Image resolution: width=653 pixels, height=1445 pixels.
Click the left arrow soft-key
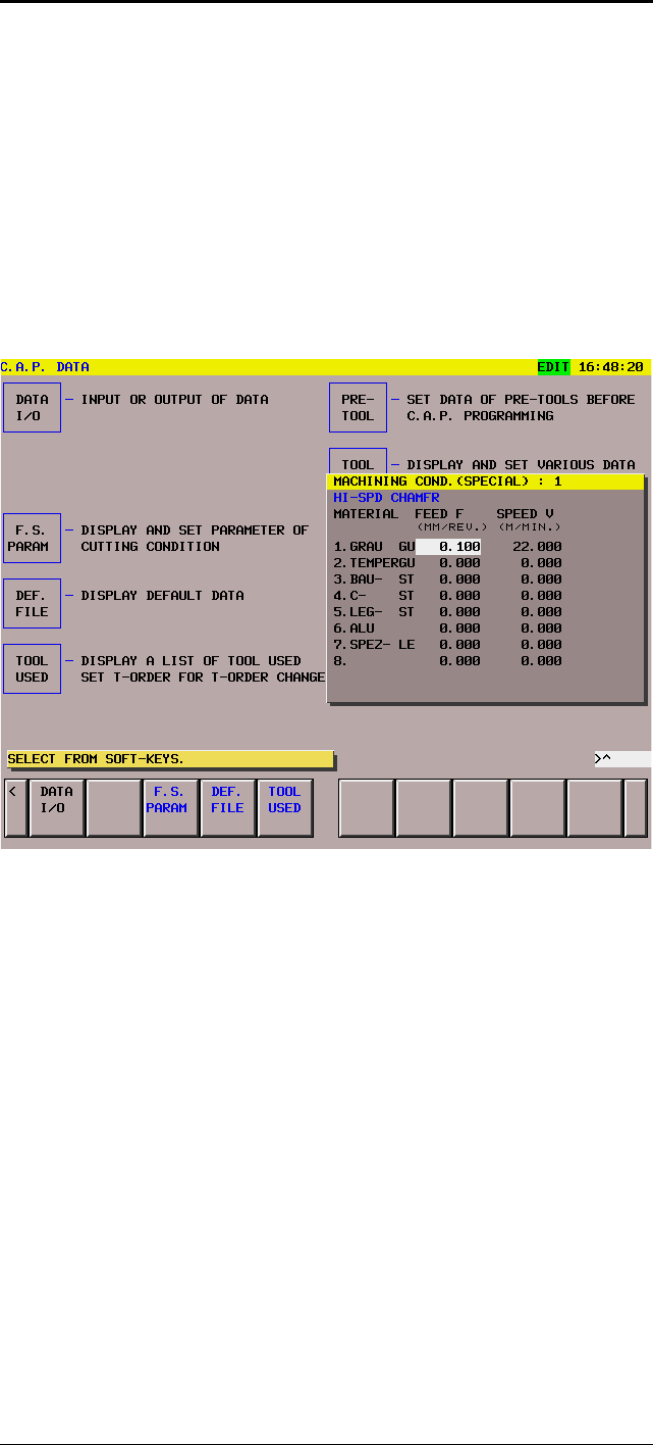pyautogui.click(x=15, y=807)
